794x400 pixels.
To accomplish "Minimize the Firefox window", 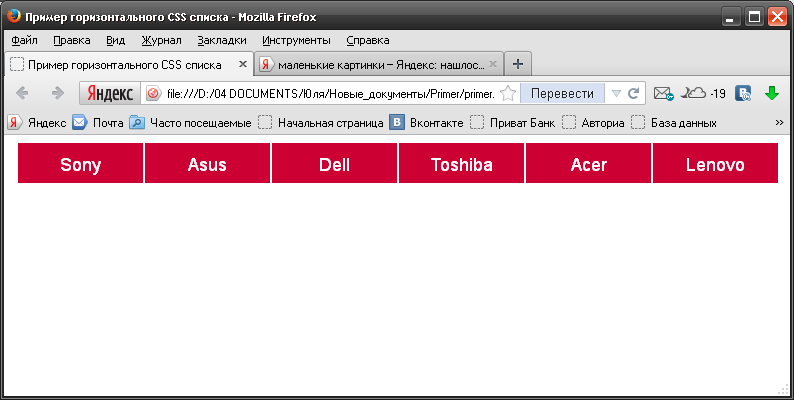I will (730, 17).
